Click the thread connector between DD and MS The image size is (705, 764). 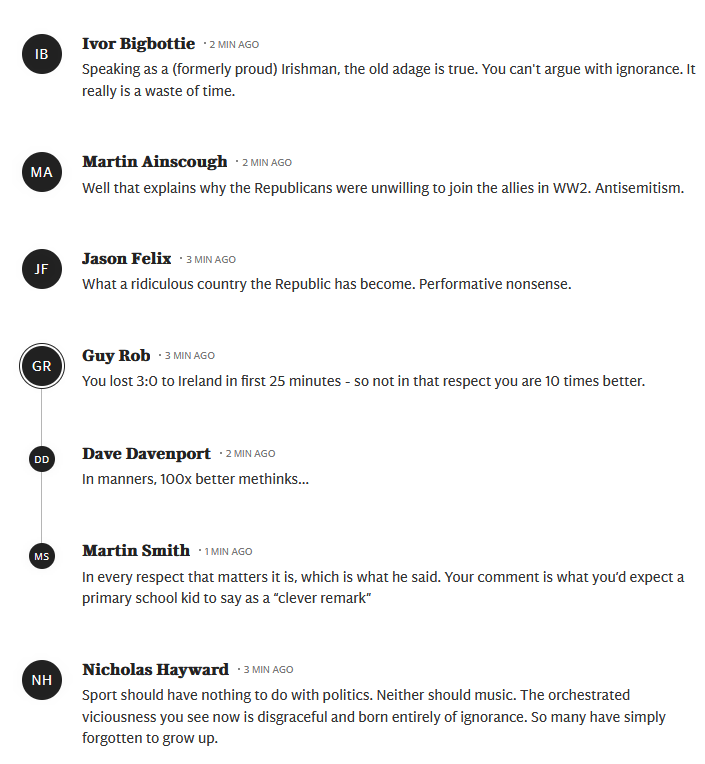tap(41, 508)
